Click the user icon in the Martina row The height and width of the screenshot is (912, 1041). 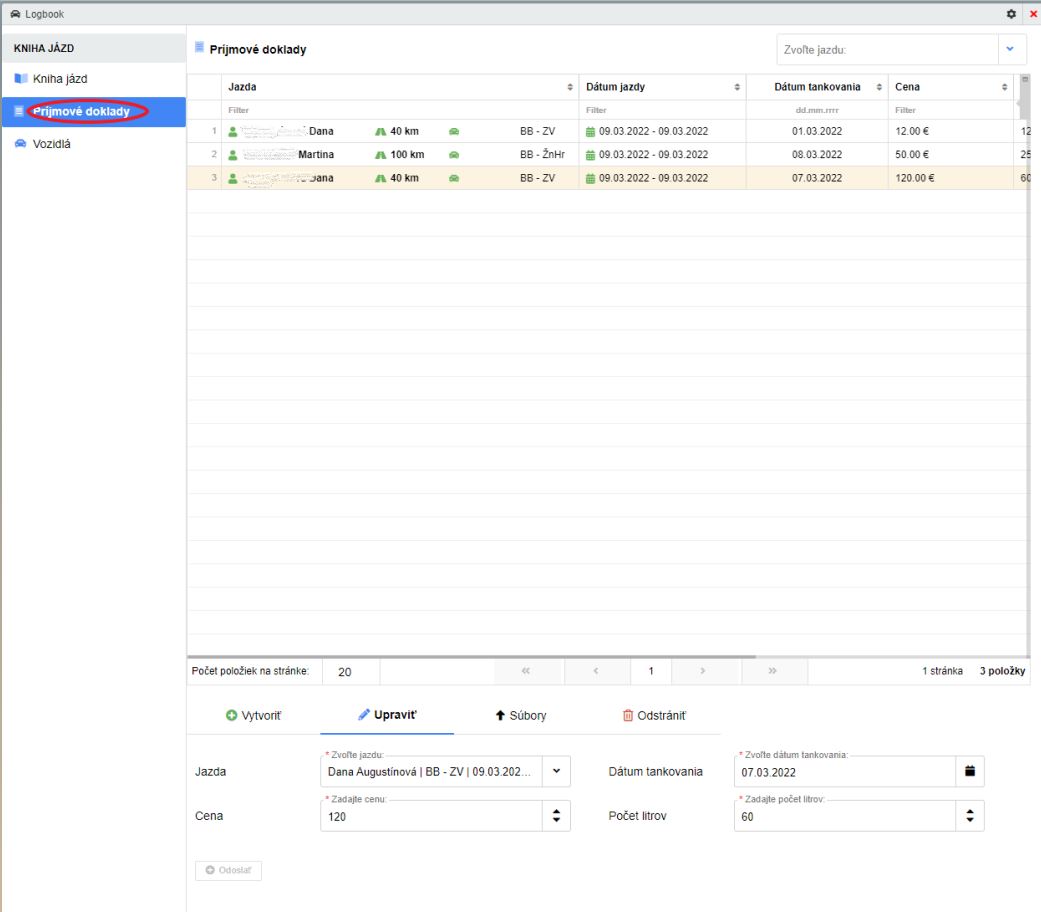tap(233, 155)
